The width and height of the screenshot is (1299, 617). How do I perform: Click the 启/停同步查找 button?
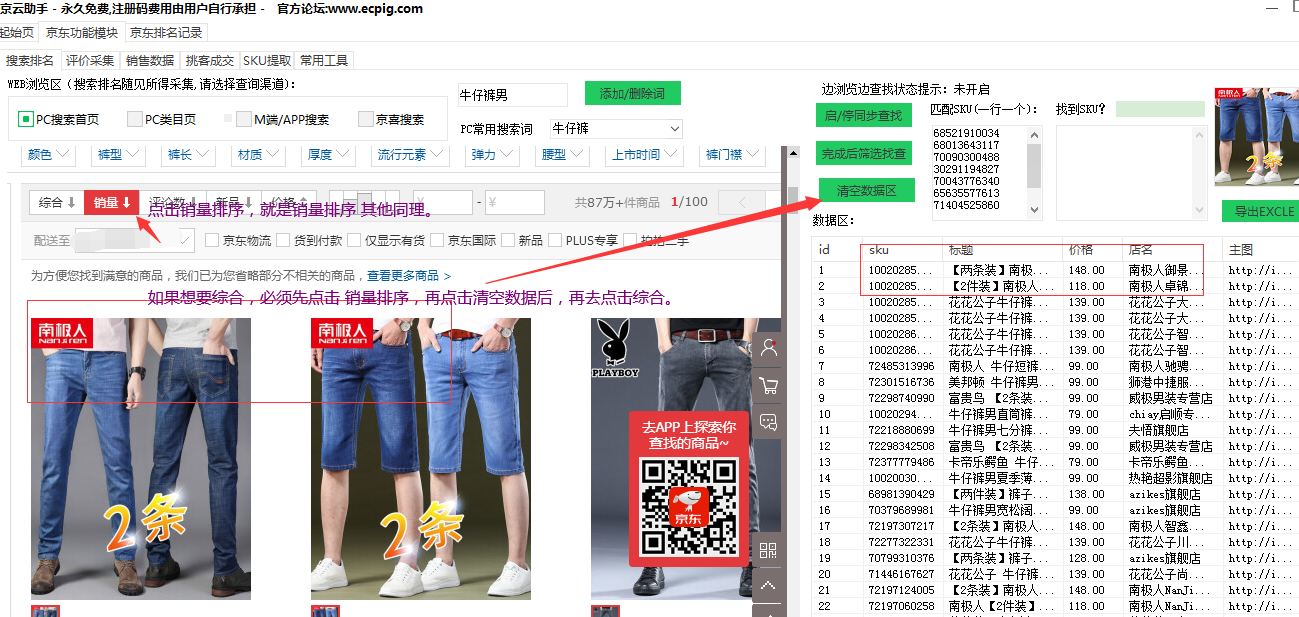[862, 116]
